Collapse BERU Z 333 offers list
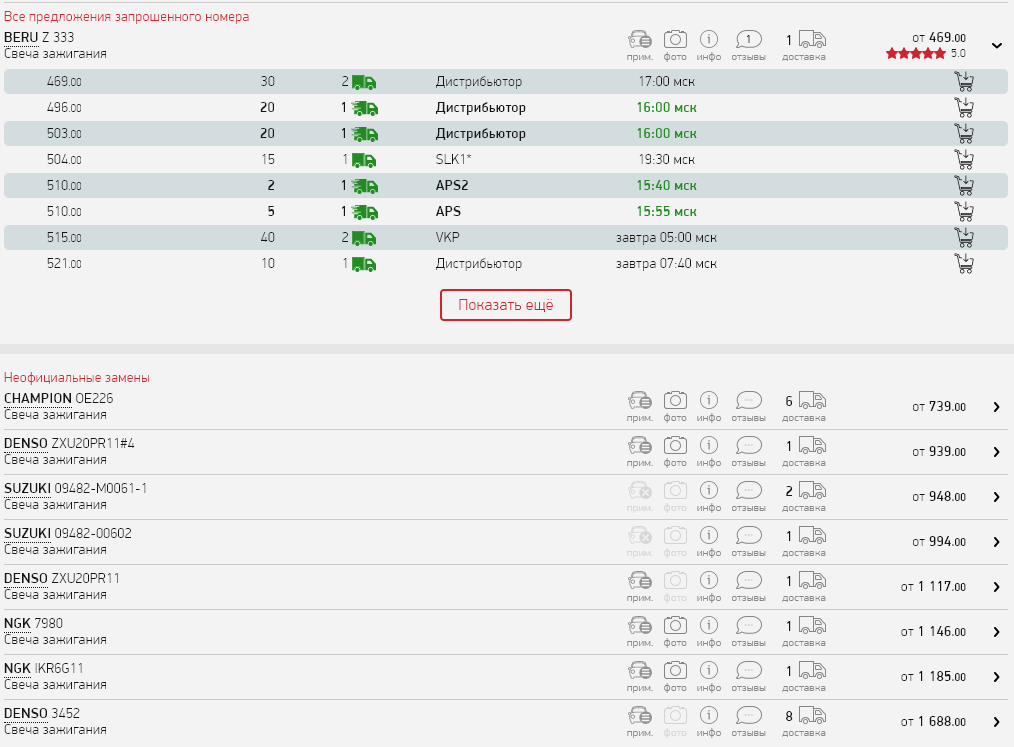Screen dimensions: 1014x747 [x=997, y=46]
